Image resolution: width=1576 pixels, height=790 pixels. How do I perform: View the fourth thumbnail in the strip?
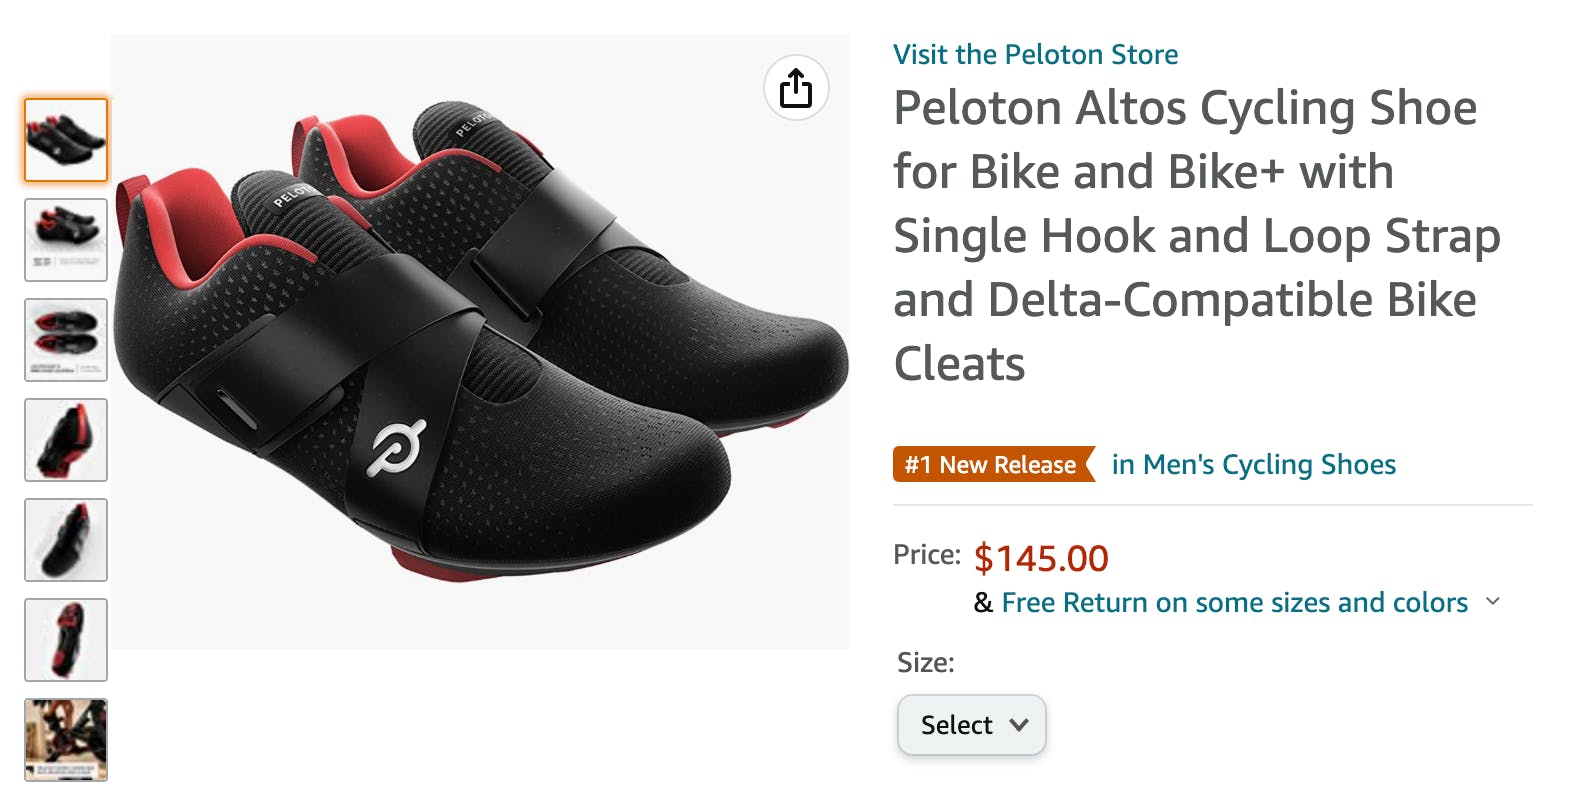click(66, 440)
